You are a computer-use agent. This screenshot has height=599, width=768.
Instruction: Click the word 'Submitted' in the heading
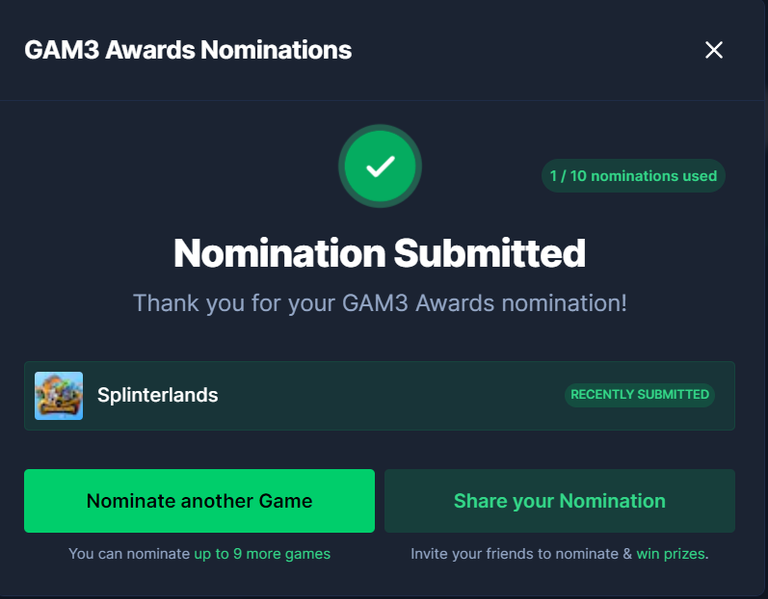point(489,253)
